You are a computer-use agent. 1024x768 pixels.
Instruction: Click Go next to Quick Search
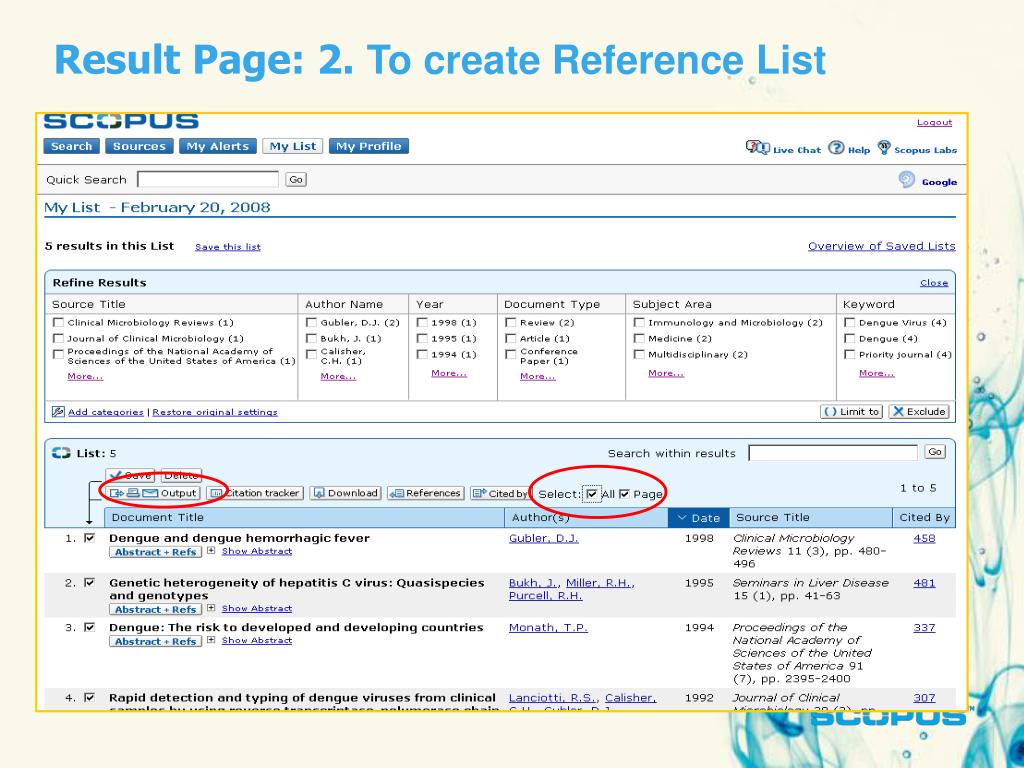[x=296, y=180]
